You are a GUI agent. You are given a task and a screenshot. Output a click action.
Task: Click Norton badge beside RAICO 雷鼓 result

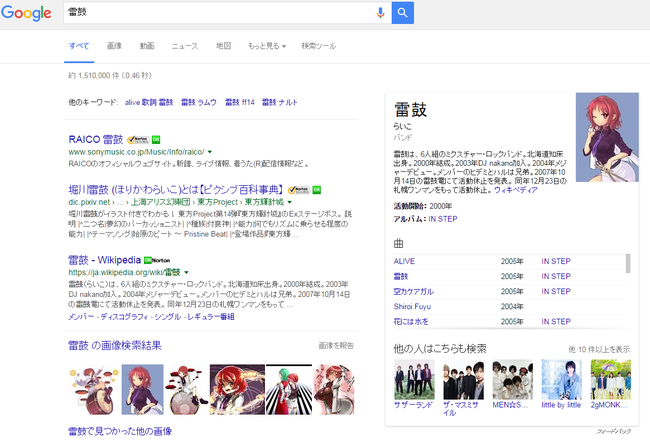click(138, 140)
